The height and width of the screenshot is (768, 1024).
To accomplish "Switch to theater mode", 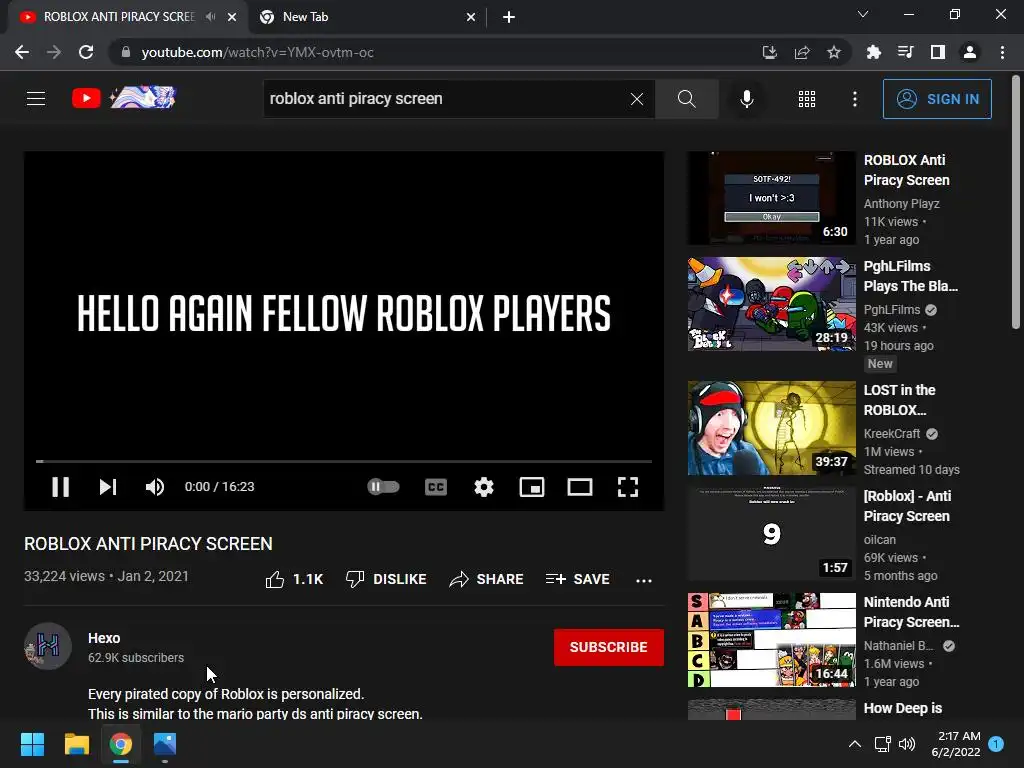I will [x=580, y=487].
